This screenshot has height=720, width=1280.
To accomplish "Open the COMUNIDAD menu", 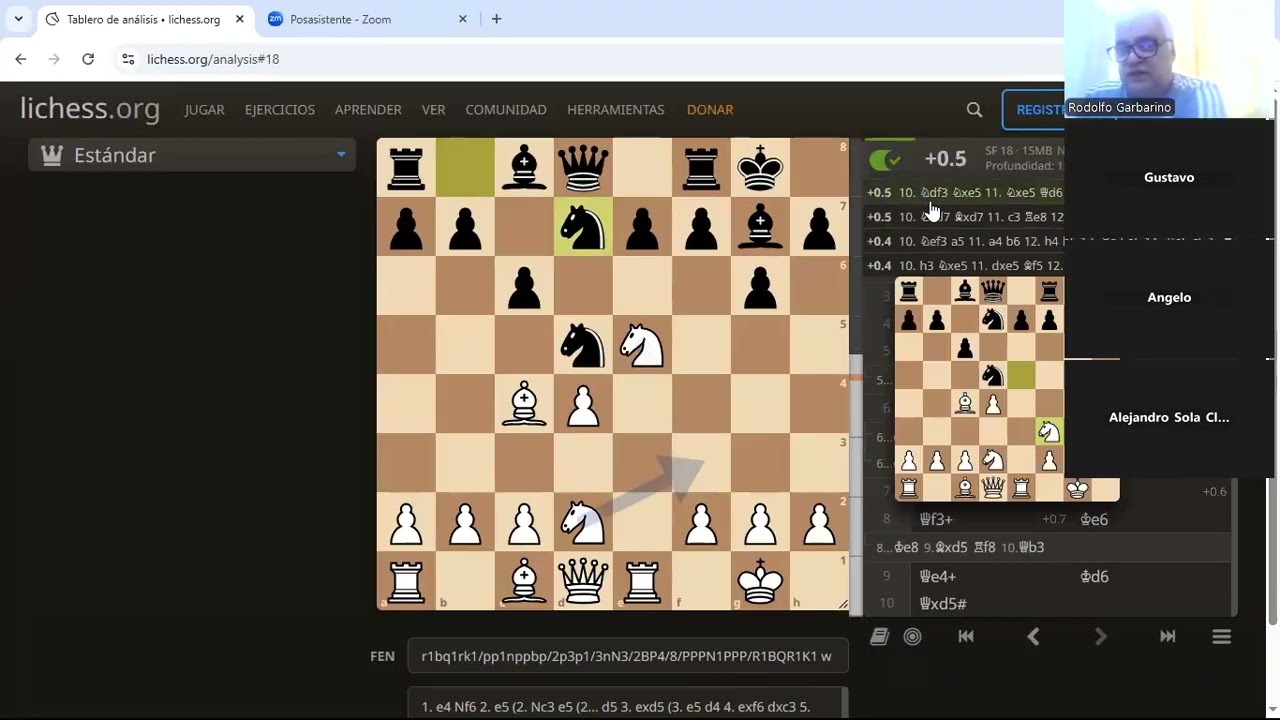I will [x=506, y=110].
